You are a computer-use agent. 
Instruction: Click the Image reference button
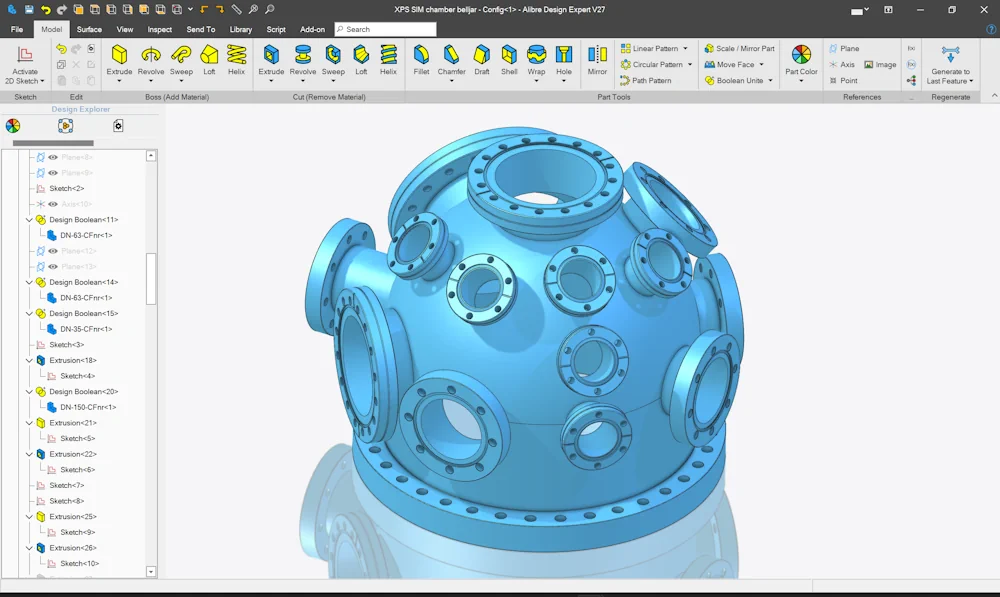click(880, 64)
